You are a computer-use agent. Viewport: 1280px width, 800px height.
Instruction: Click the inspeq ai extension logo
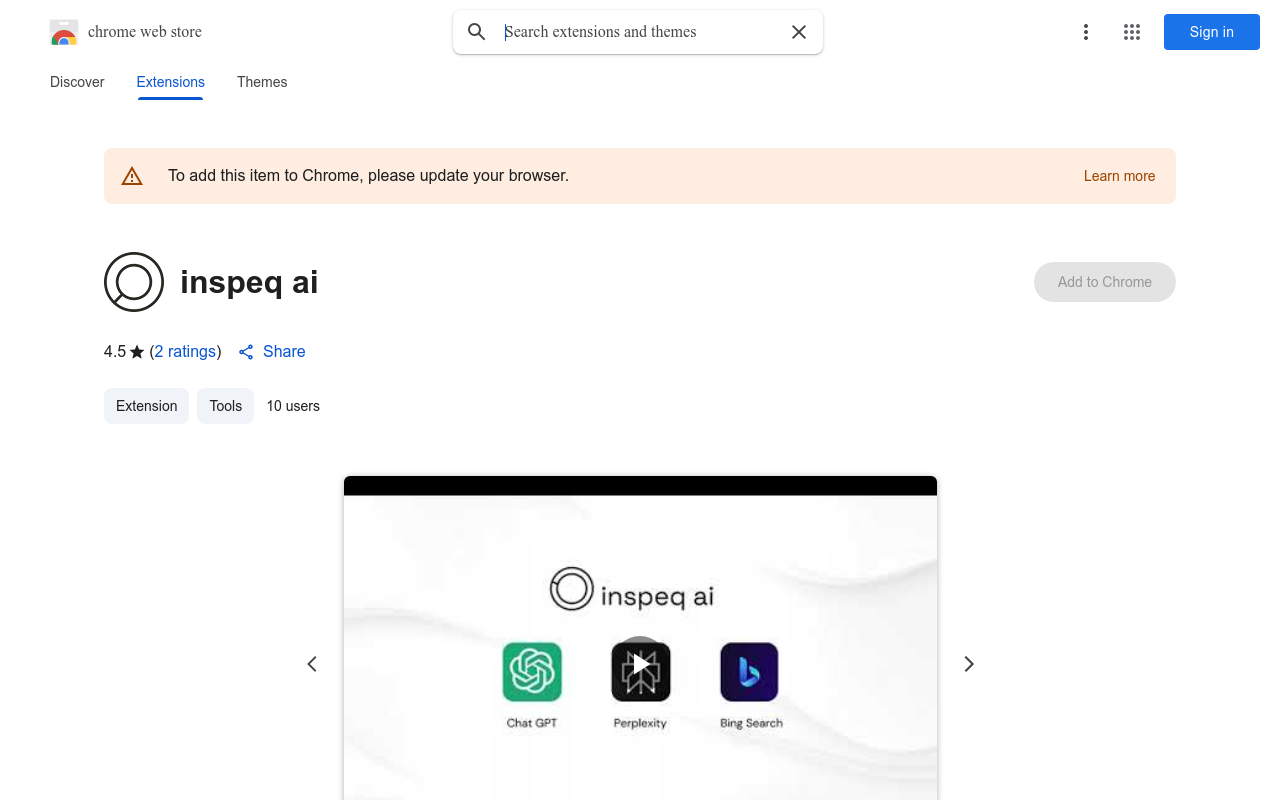(x=134, y=282)
